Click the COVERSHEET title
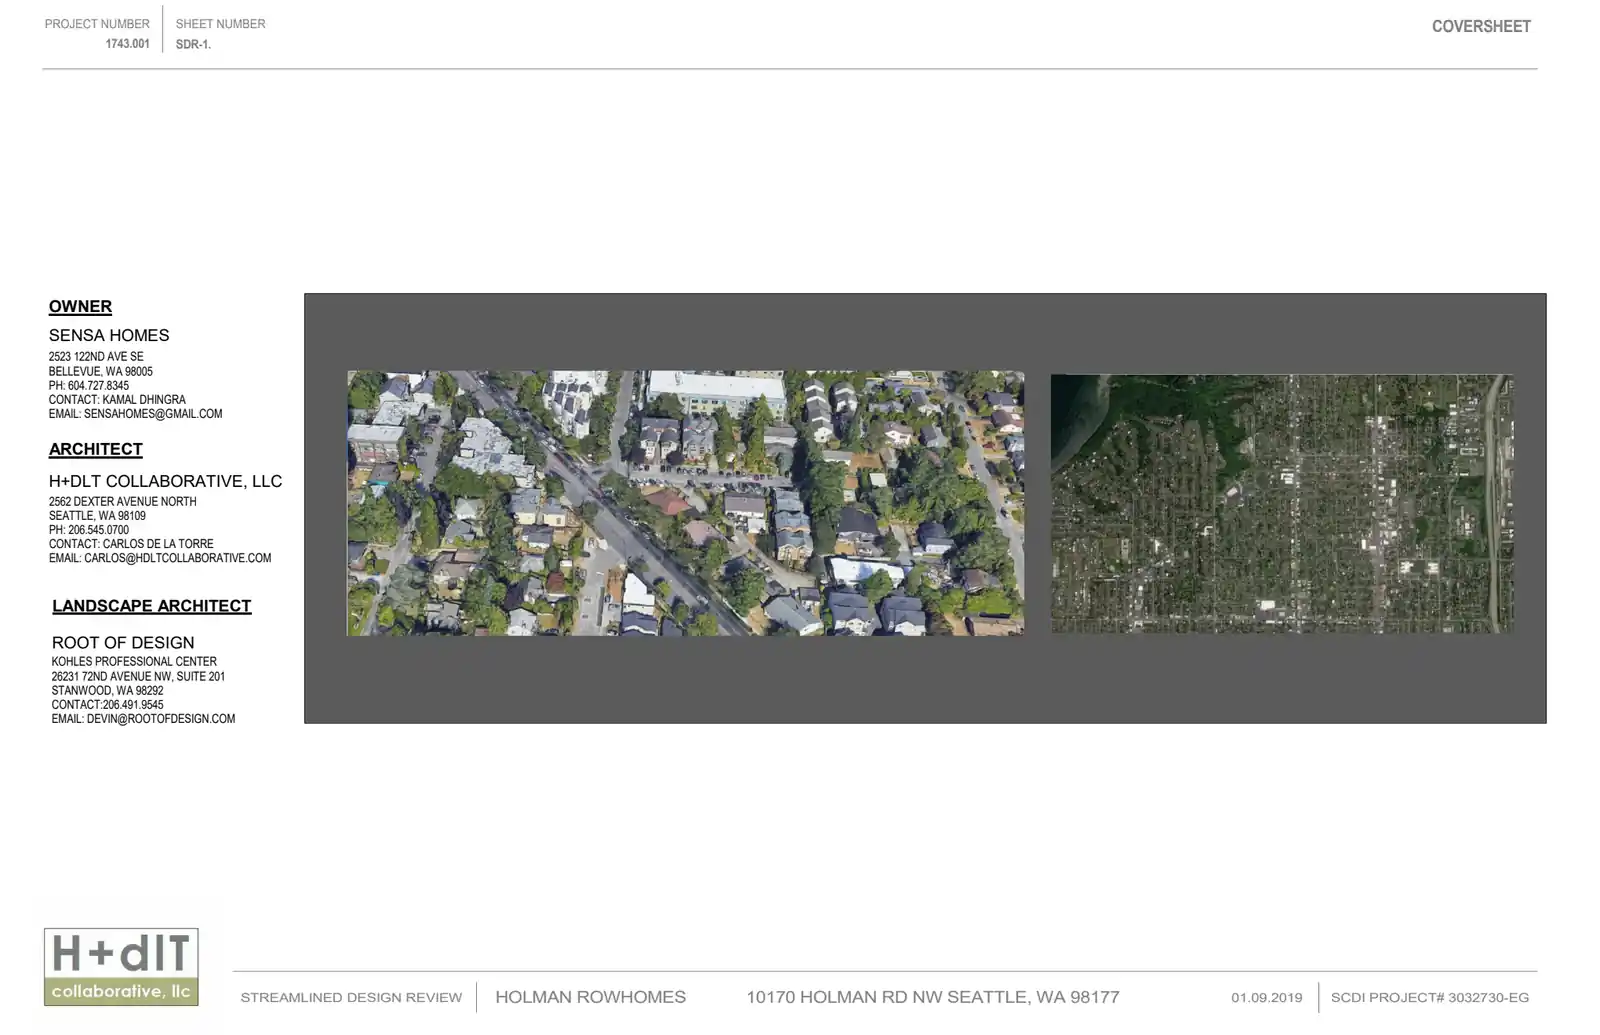 1481,27
